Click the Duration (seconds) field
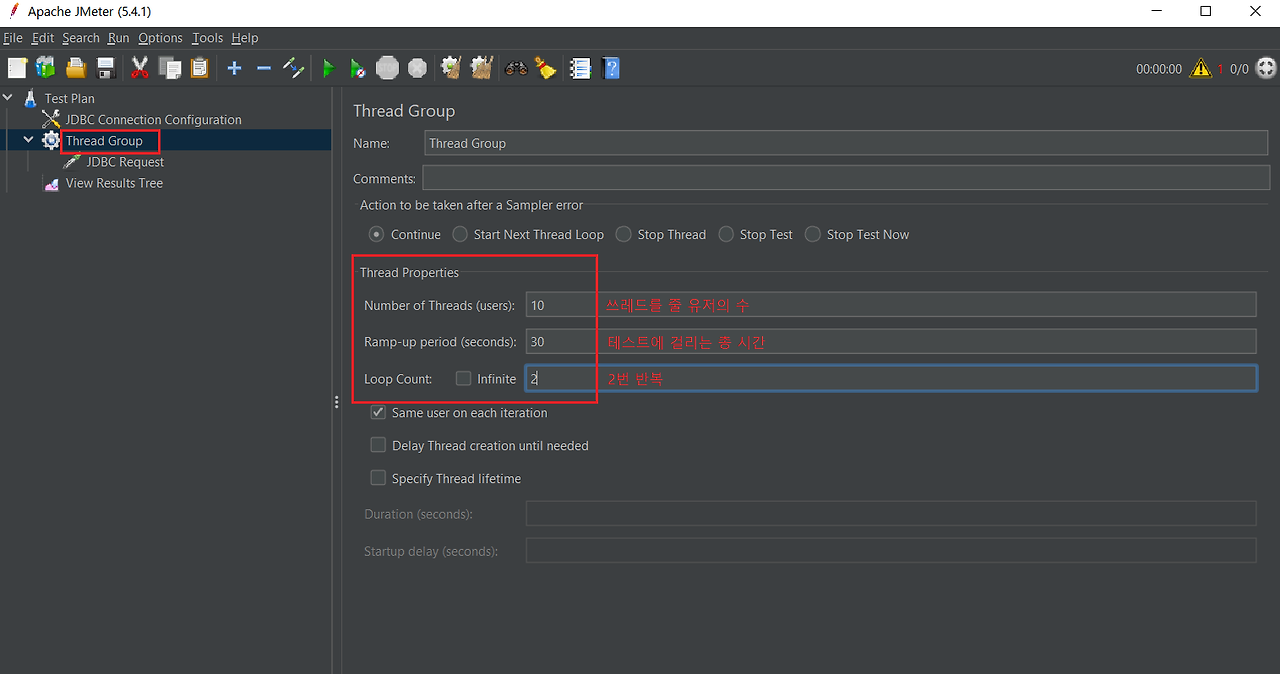 891,513
